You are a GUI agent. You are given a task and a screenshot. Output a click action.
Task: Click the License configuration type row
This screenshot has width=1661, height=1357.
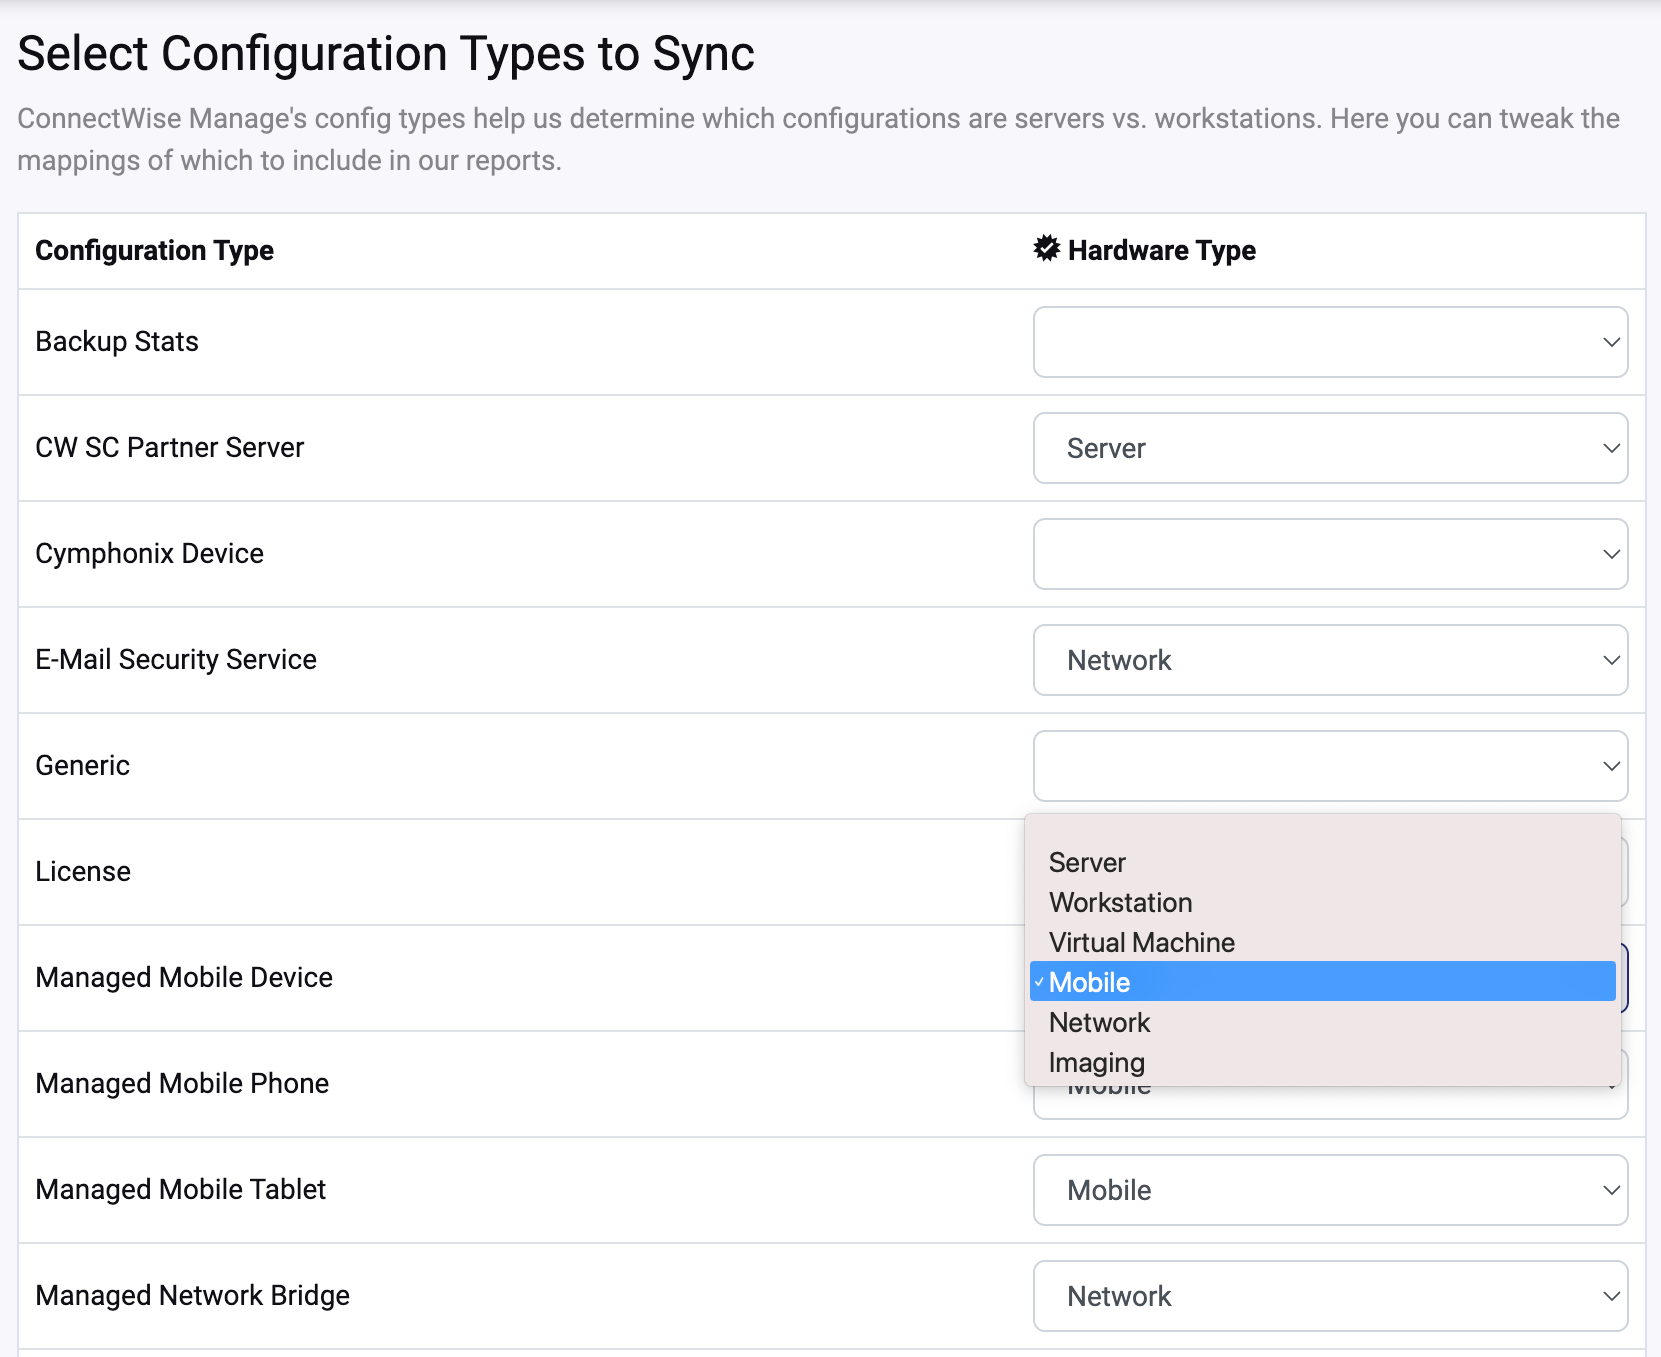click(83, 871)
